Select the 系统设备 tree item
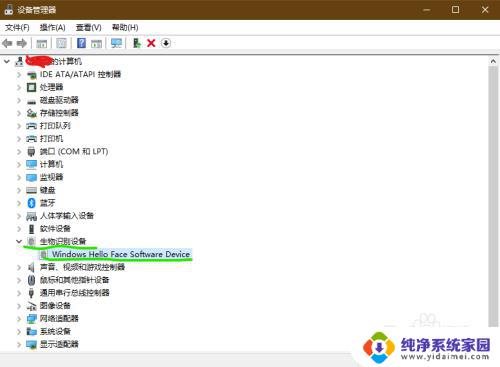Image resolution: width=500 pixels, height=367 pixels. point(55,332)
